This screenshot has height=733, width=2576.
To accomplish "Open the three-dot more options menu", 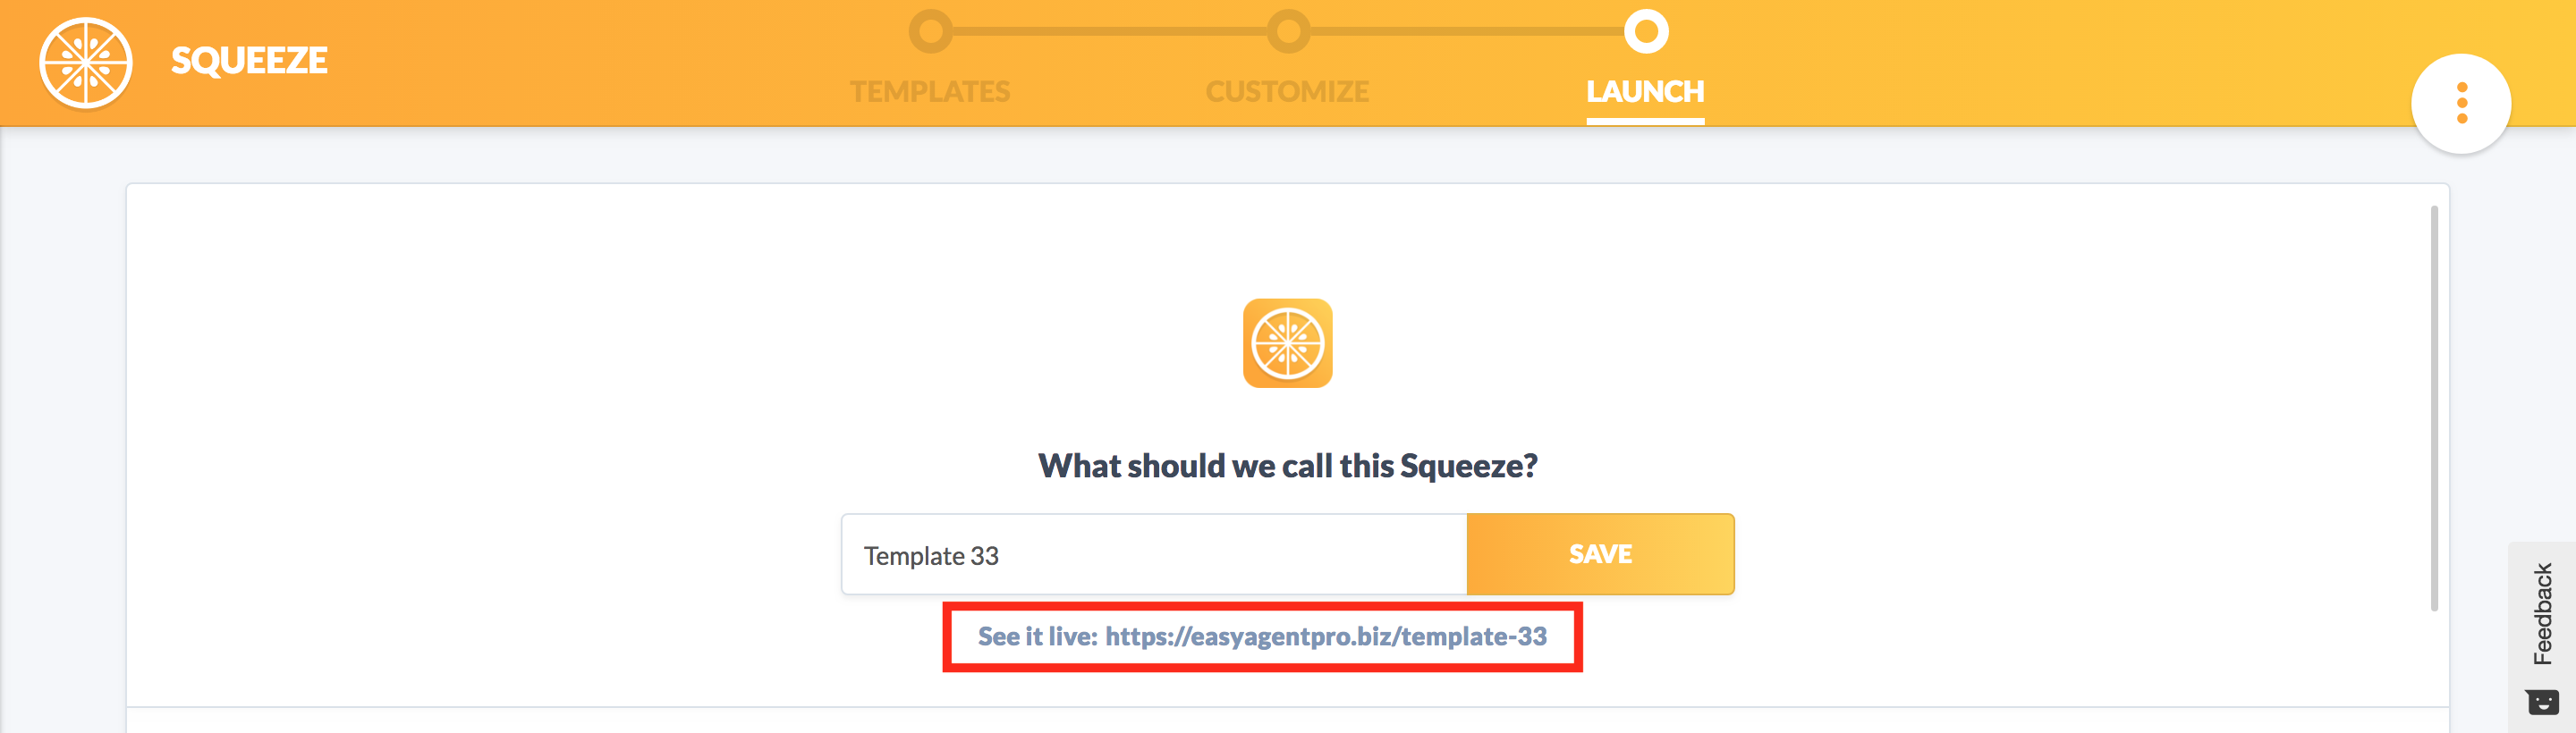I will tap(2461, 103).
